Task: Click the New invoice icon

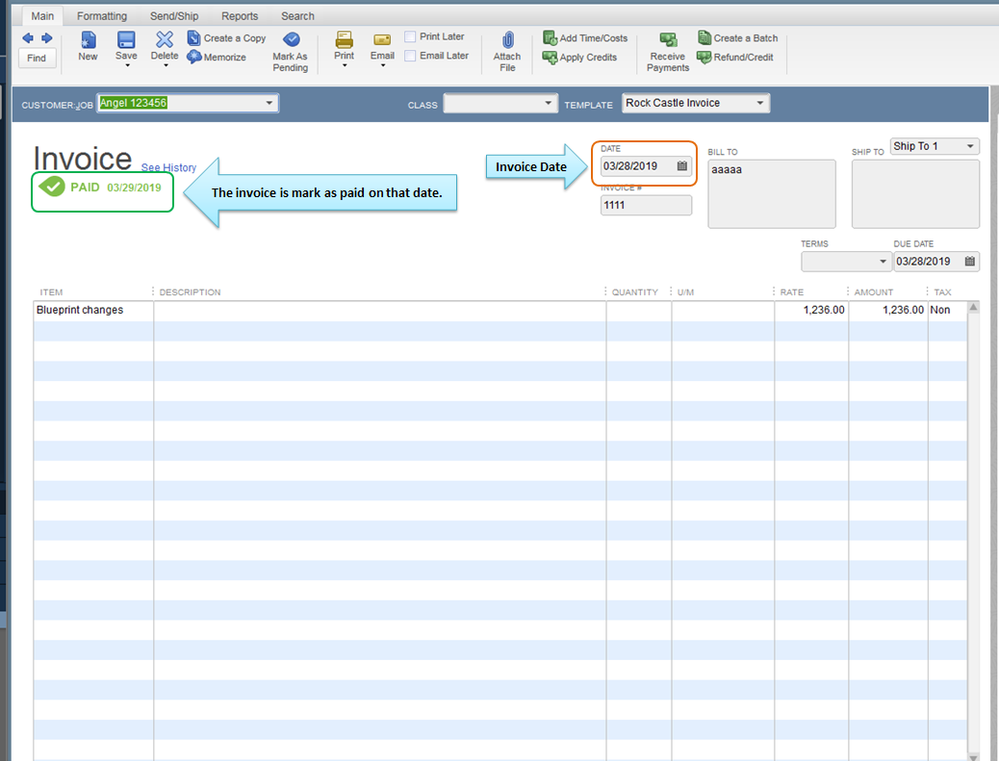Action: tap(88, 40)
